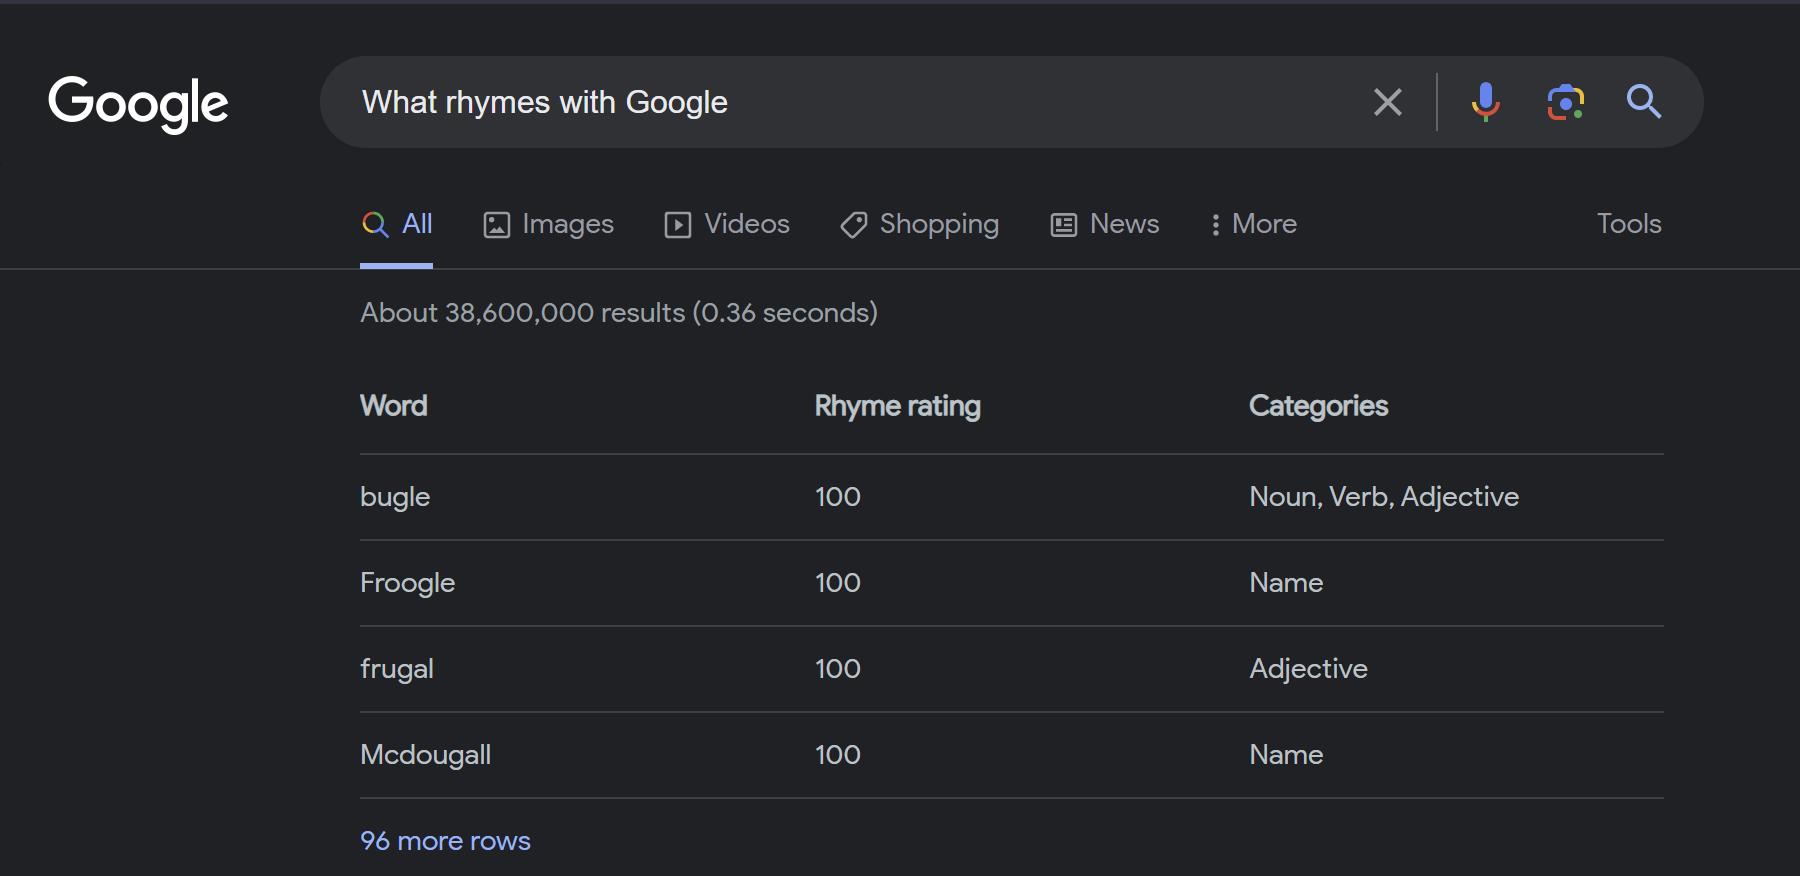
Task: Open the Tools options
Action: [1628, 224]
